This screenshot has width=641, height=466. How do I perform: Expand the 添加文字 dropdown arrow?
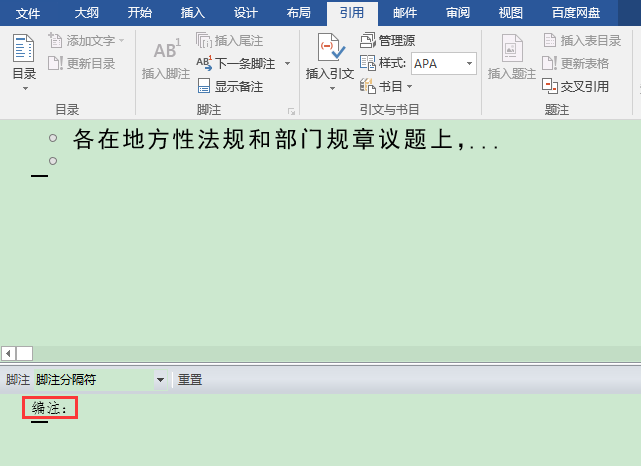coord(121,40)
